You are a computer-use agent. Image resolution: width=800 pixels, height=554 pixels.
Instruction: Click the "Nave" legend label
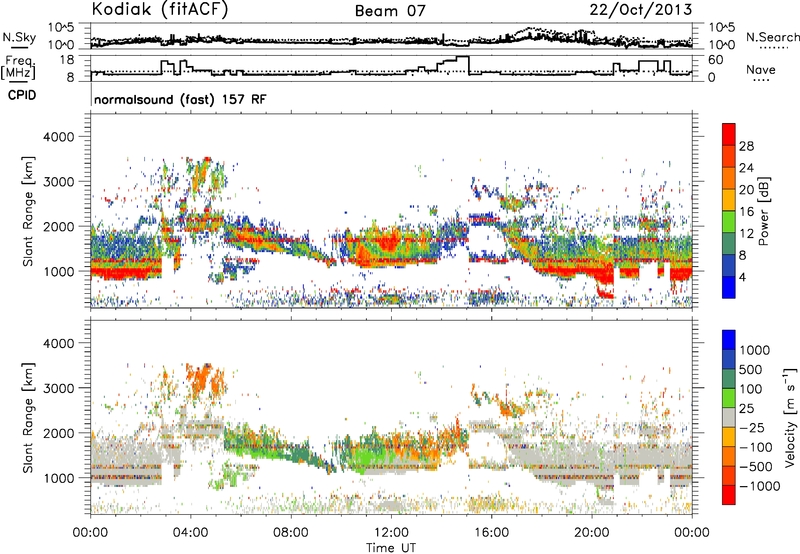pyautogui.click(x=761, y=69)
